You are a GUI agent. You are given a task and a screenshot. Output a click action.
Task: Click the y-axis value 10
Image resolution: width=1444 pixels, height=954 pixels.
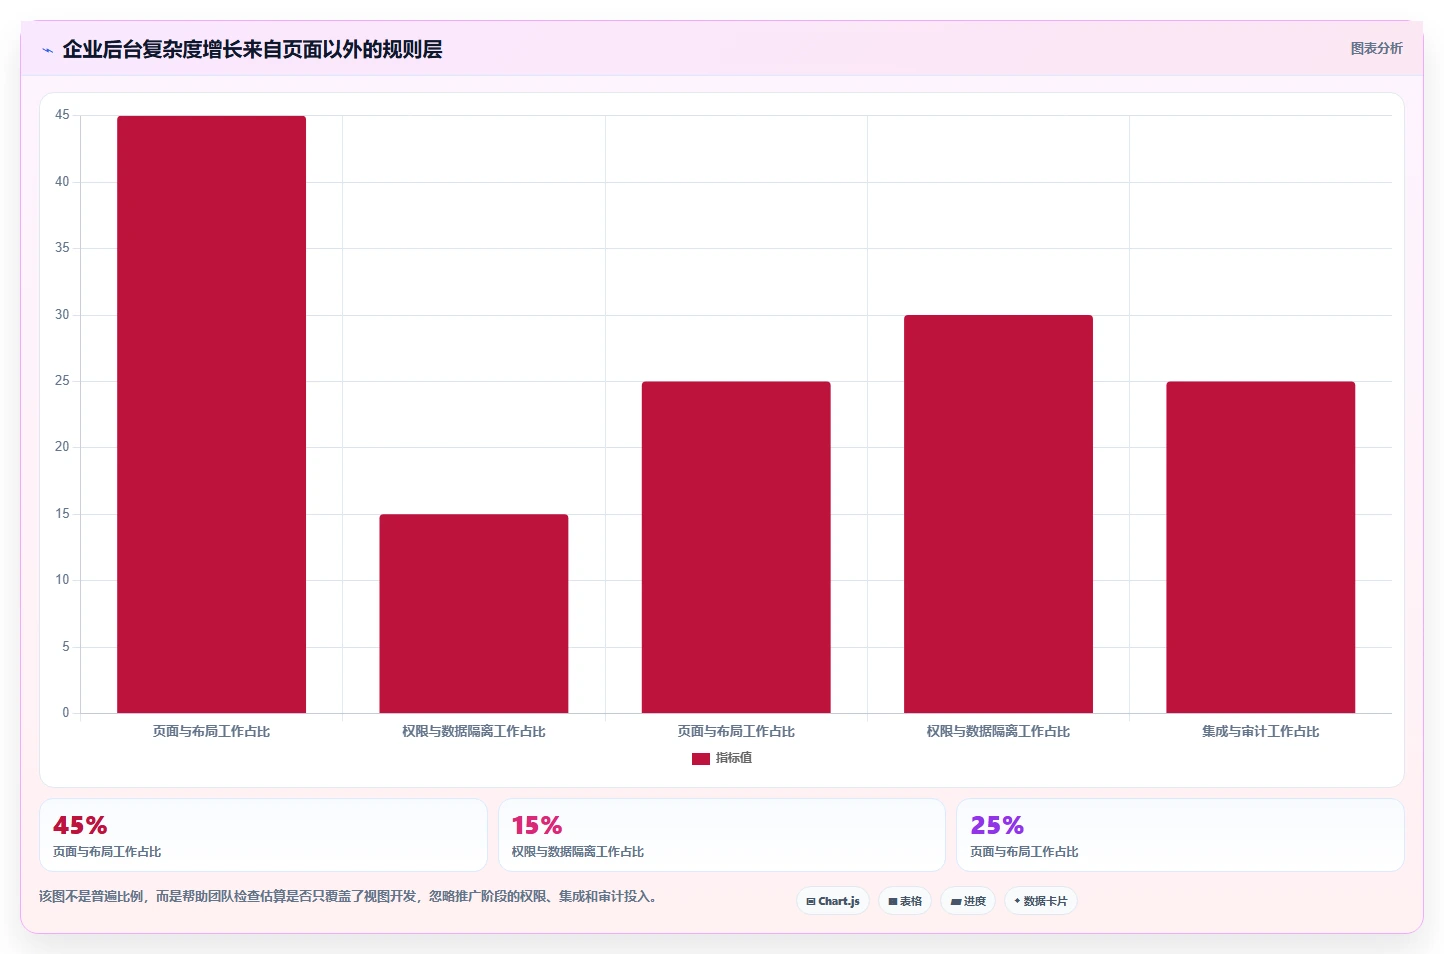62,580
